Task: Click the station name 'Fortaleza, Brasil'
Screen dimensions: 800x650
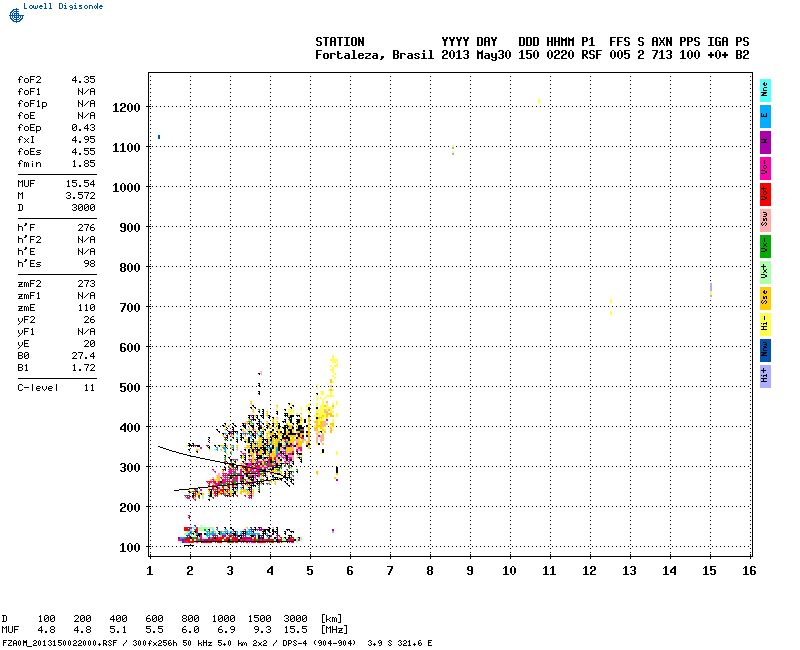Action: pos(374,55)
